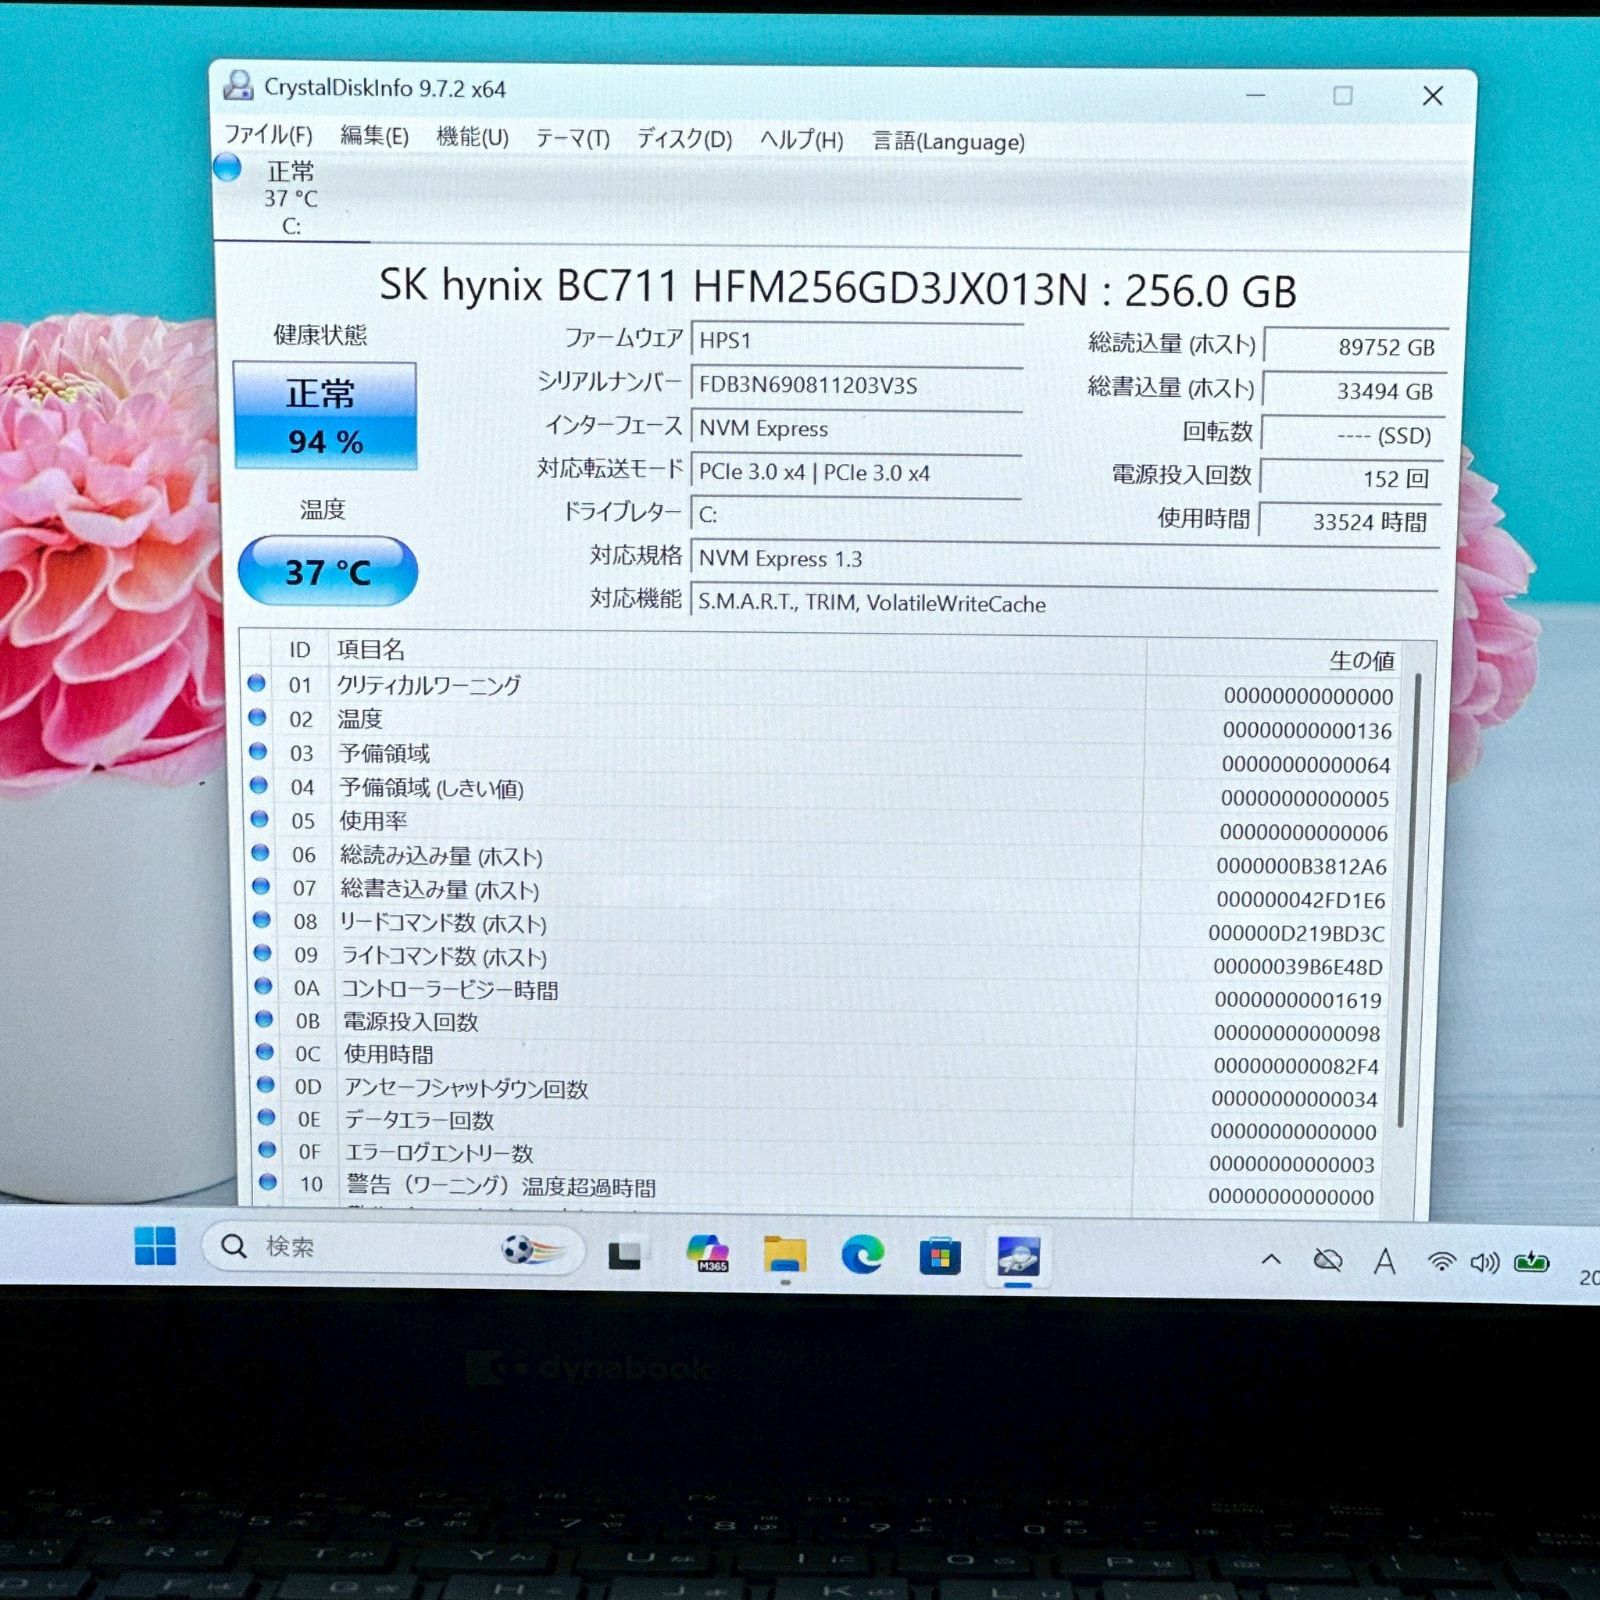
Task: Click the blue disk status orb above C:
Action: click(x=228, y=168)
